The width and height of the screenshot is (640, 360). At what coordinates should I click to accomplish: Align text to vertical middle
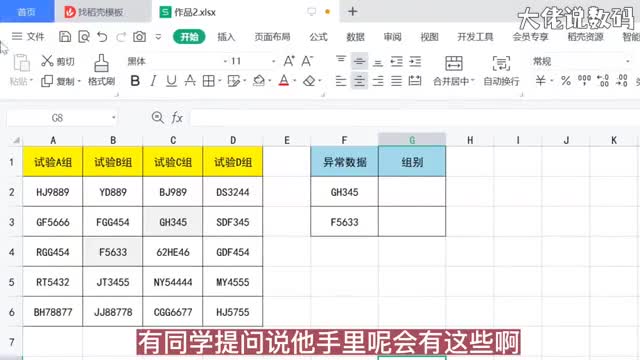pyautogui.click(x=359, y=61)
